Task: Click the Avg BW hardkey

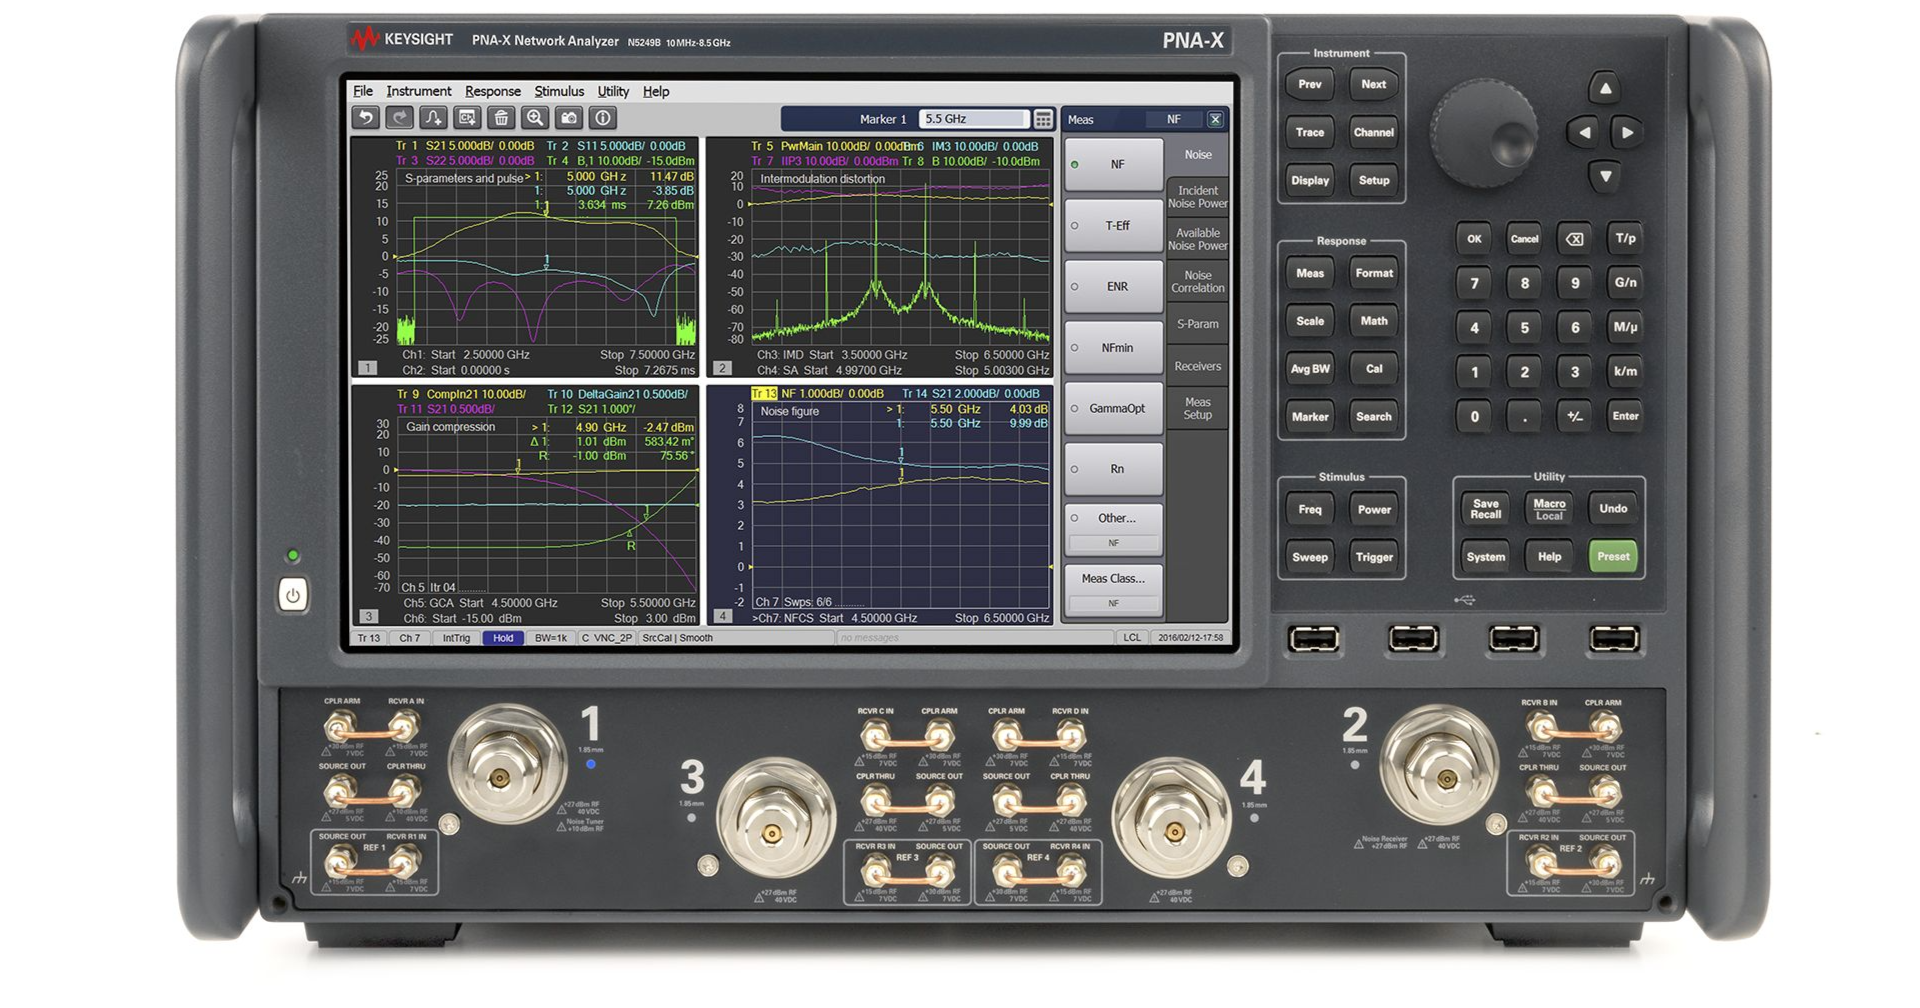Action: (1310, 369)
